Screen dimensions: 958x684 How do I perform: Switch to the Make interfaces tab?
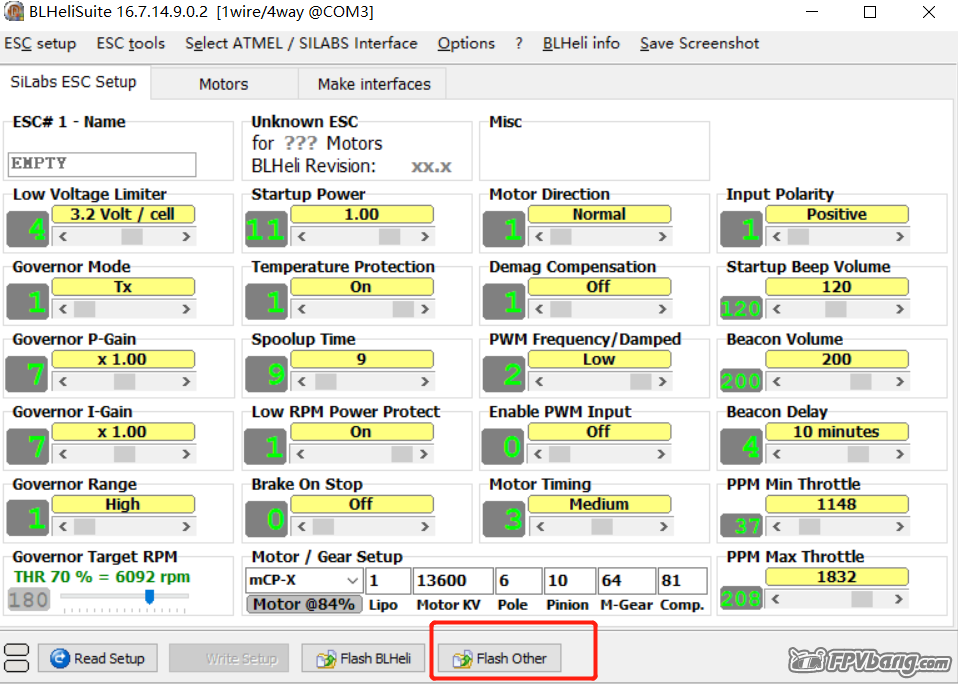[374, 84]
